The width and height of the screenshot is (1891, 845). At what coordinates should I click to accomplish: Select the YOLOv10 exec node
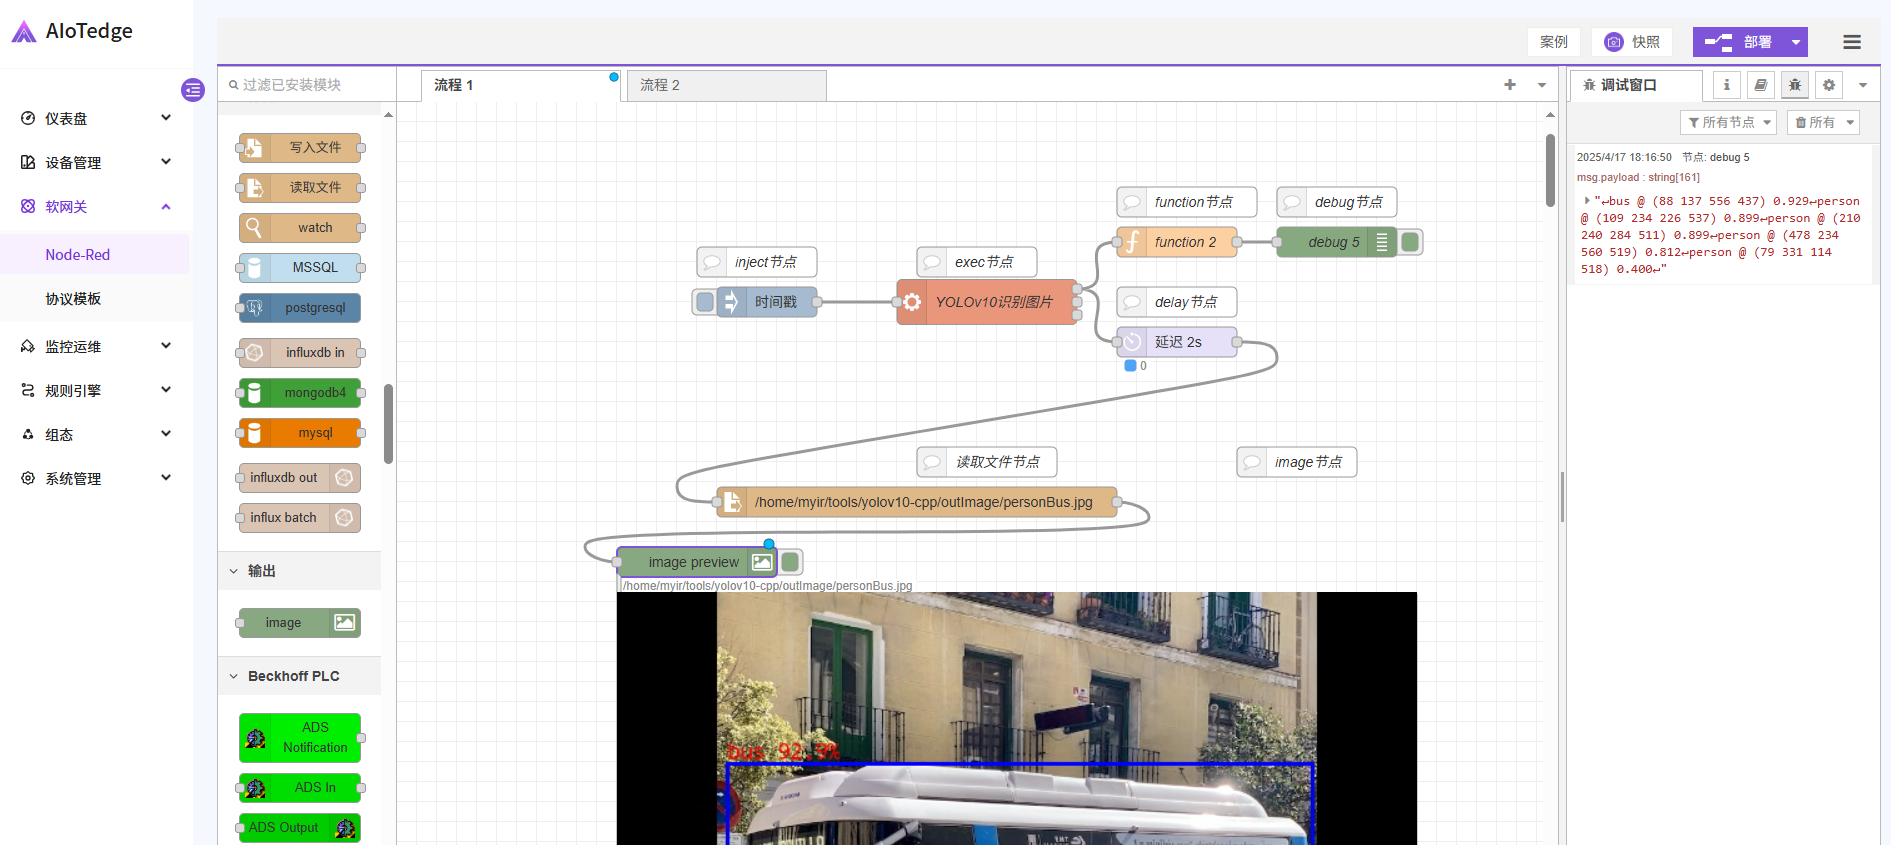[986, 302]
